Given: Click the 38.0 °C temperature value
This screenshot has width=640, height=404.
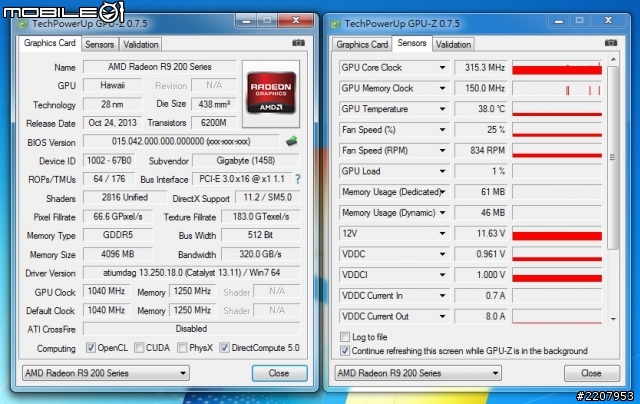Looking at the screenshot, I should pos(481,109).
